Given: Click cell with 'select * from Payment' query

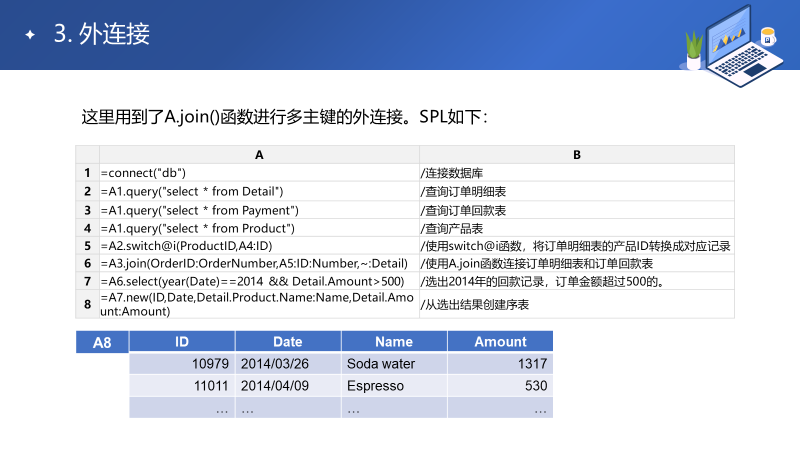Looking at the screenshot, I should click(x=259, y=210).
